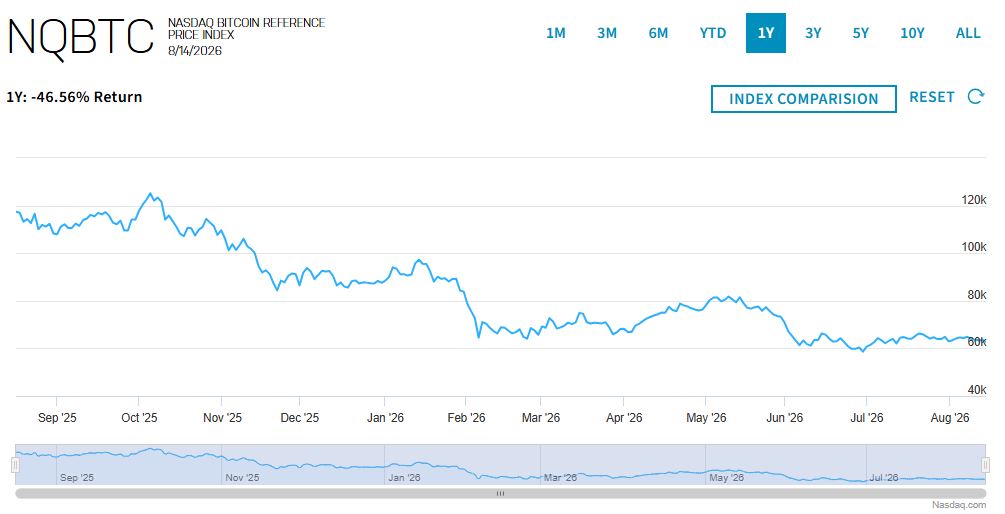Switch chart to 6M range

pos(658,33)
